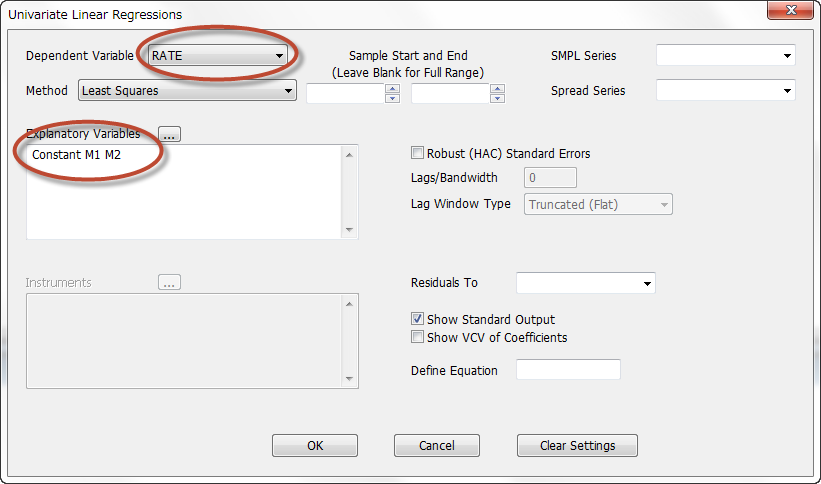This screenshot has height=484, width=821.
Task: Expand the Residuals To dropdown
Action: click(x=585, y=283)
